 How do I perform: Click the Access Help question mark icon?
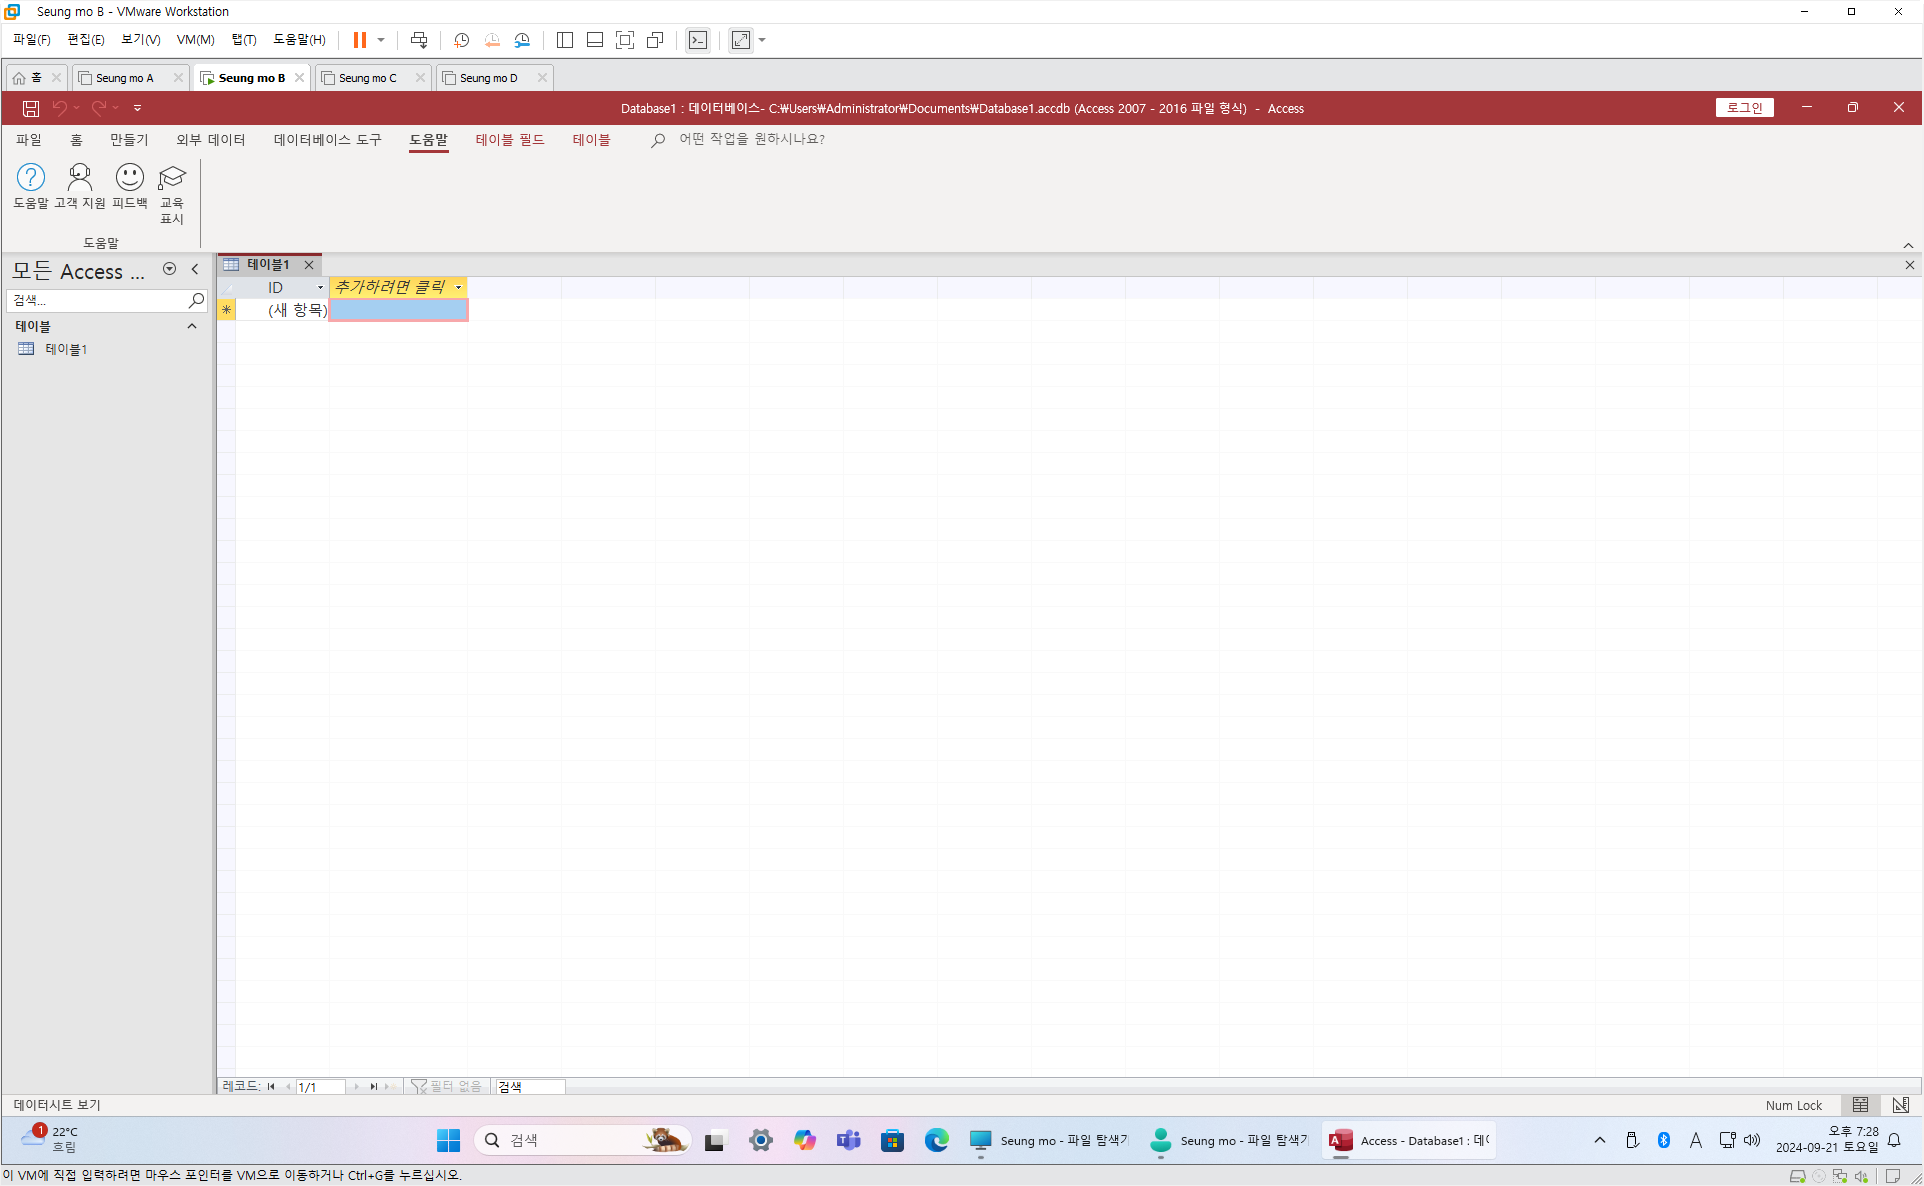31,178
